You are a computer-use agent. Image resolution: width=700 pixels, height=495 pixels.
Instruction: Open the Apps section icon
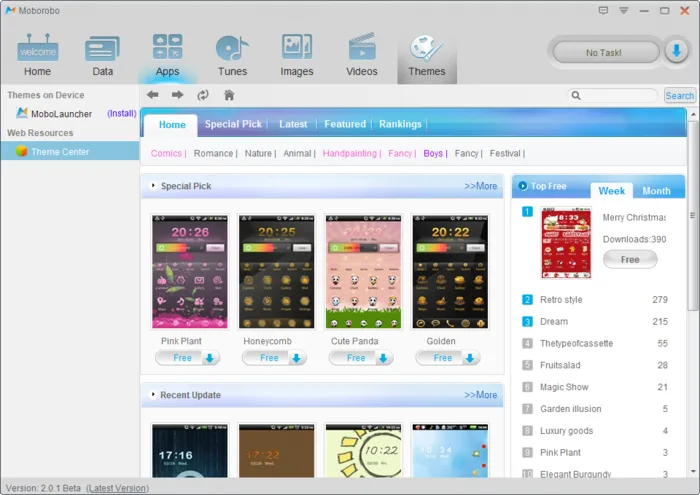pos(167,46)
